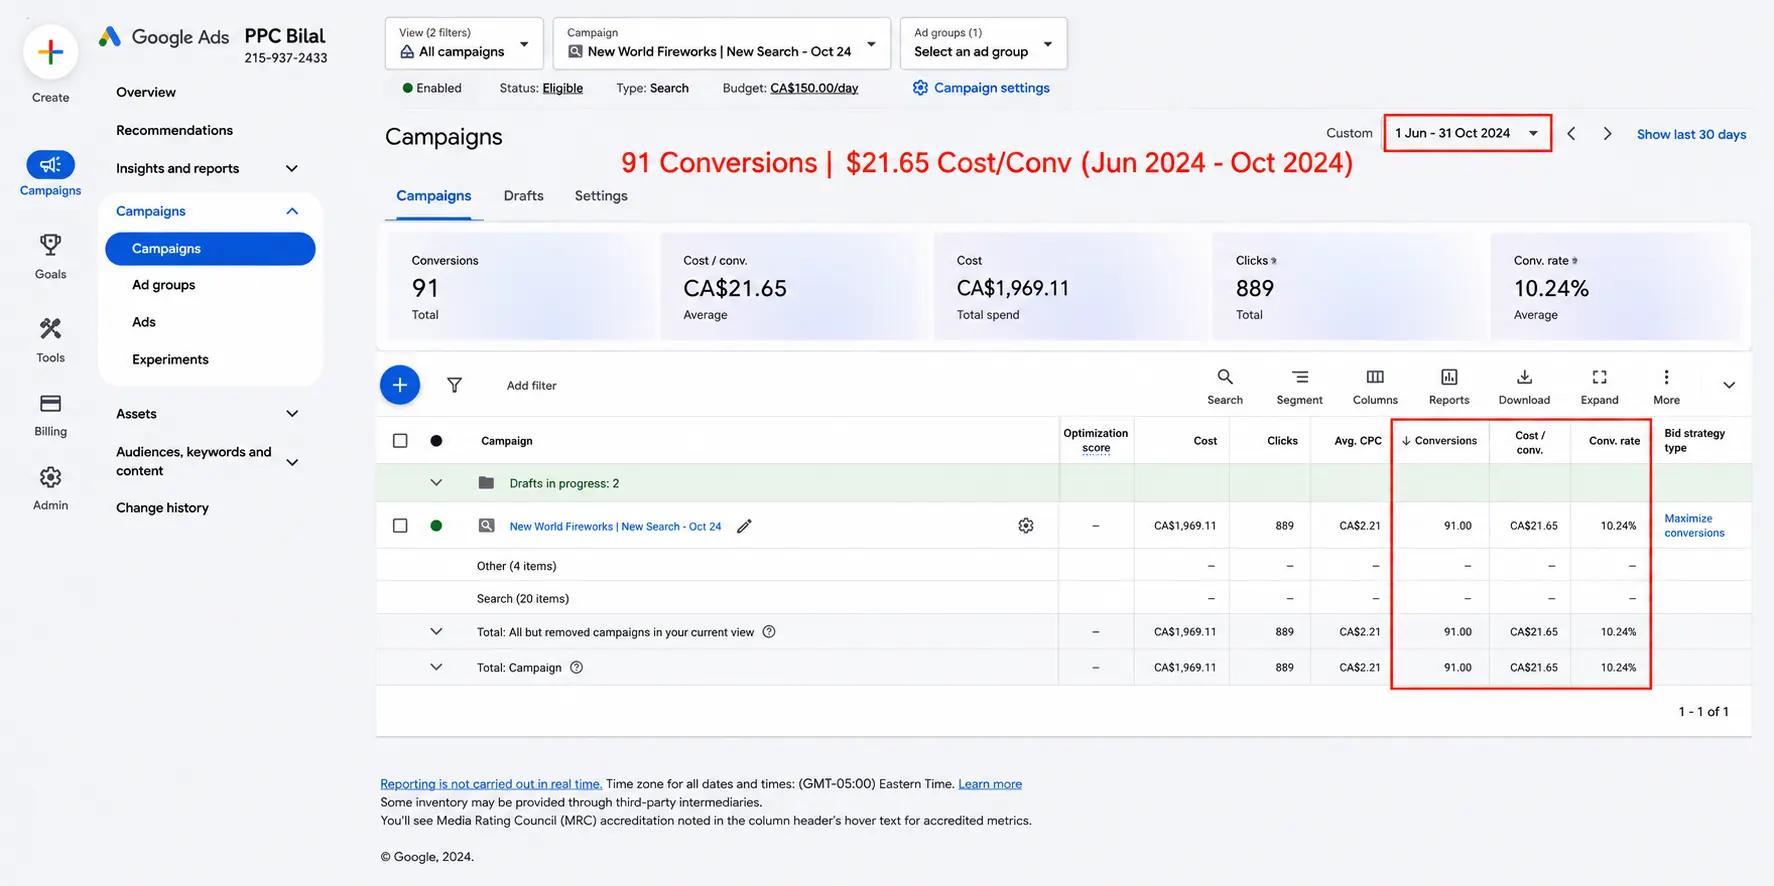The image size is (1774, 886).
Task: Expand the Drafts in progress row
Action: [x=436, y=483]
